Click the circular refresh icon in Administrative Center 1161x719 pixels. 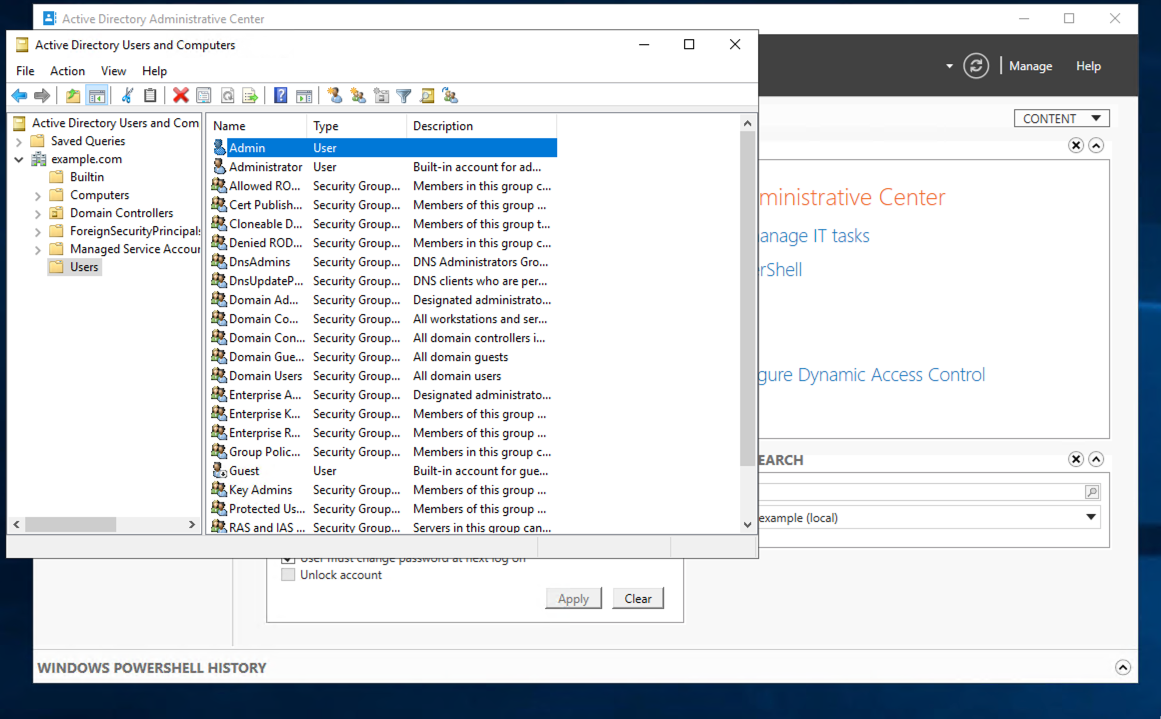976,66
